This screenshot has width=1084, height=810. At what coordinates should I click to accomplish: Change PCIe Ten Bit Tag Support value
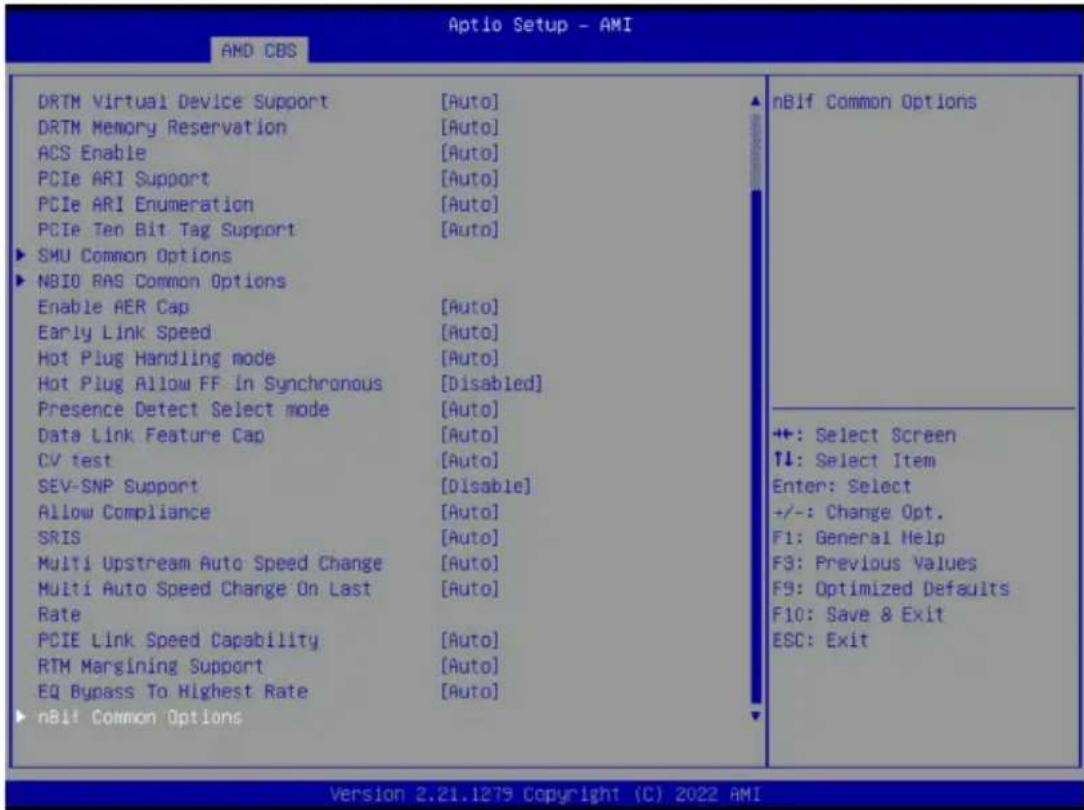point(469,229)
